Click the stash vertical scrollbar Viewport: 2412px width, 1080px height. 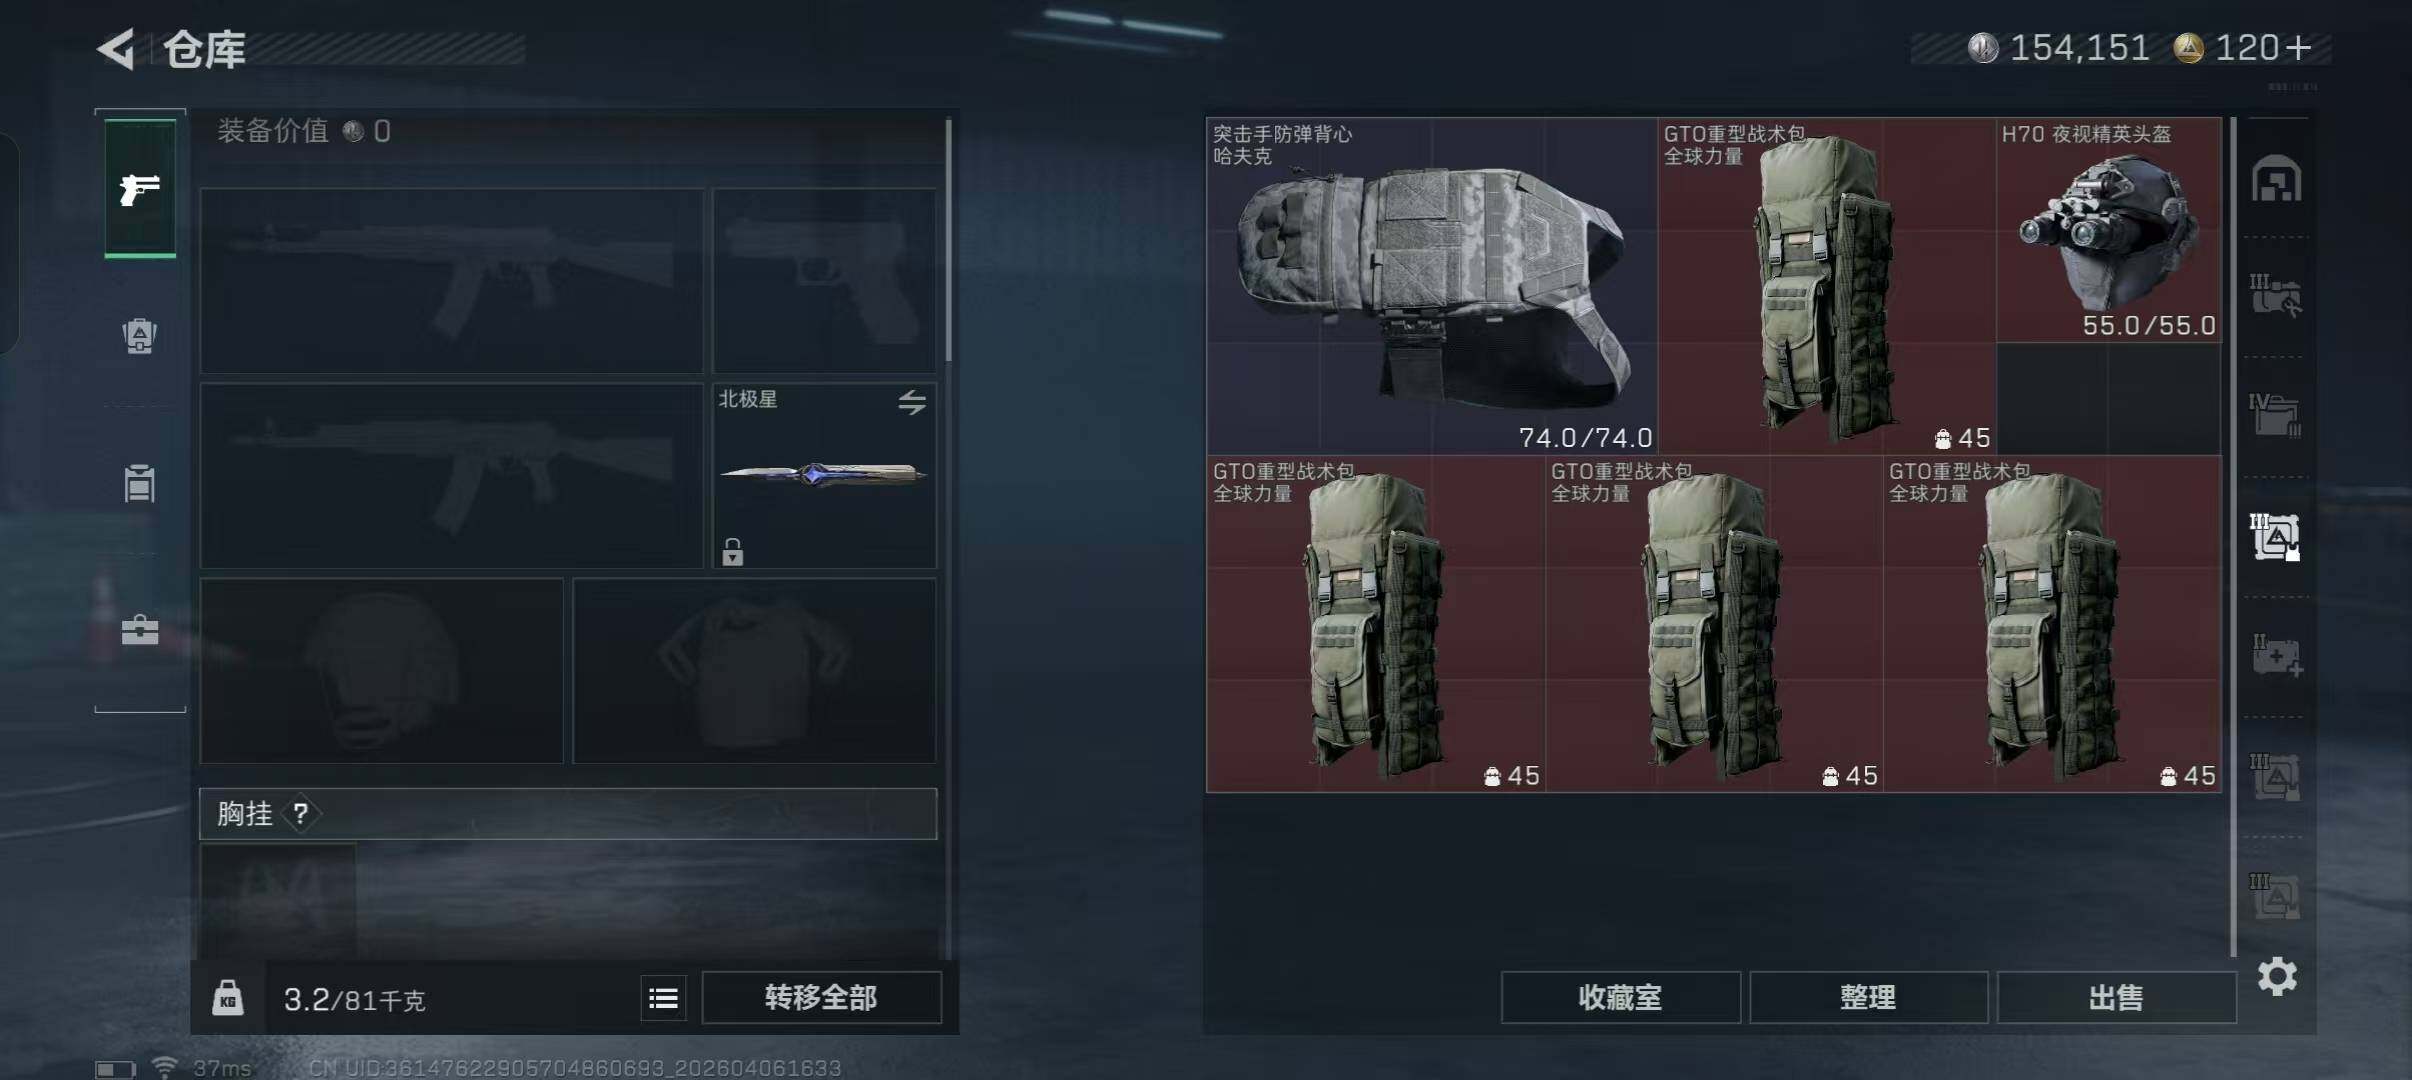(2233, 536)
